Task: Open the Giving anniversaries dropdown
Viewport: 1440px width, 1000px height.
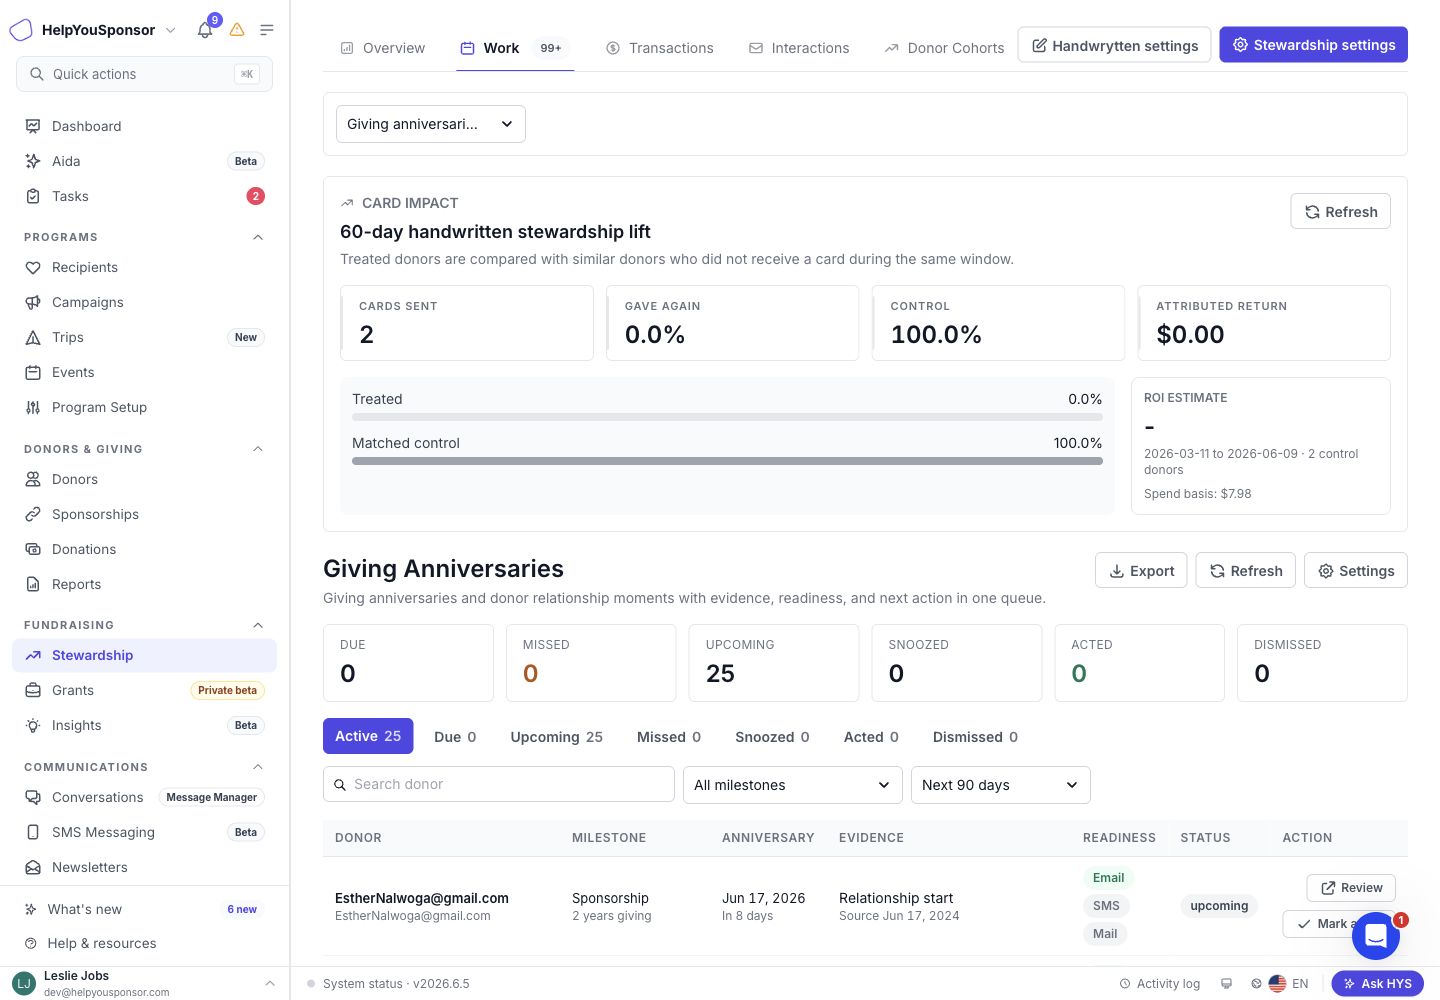Action: (x=431, y=124)
